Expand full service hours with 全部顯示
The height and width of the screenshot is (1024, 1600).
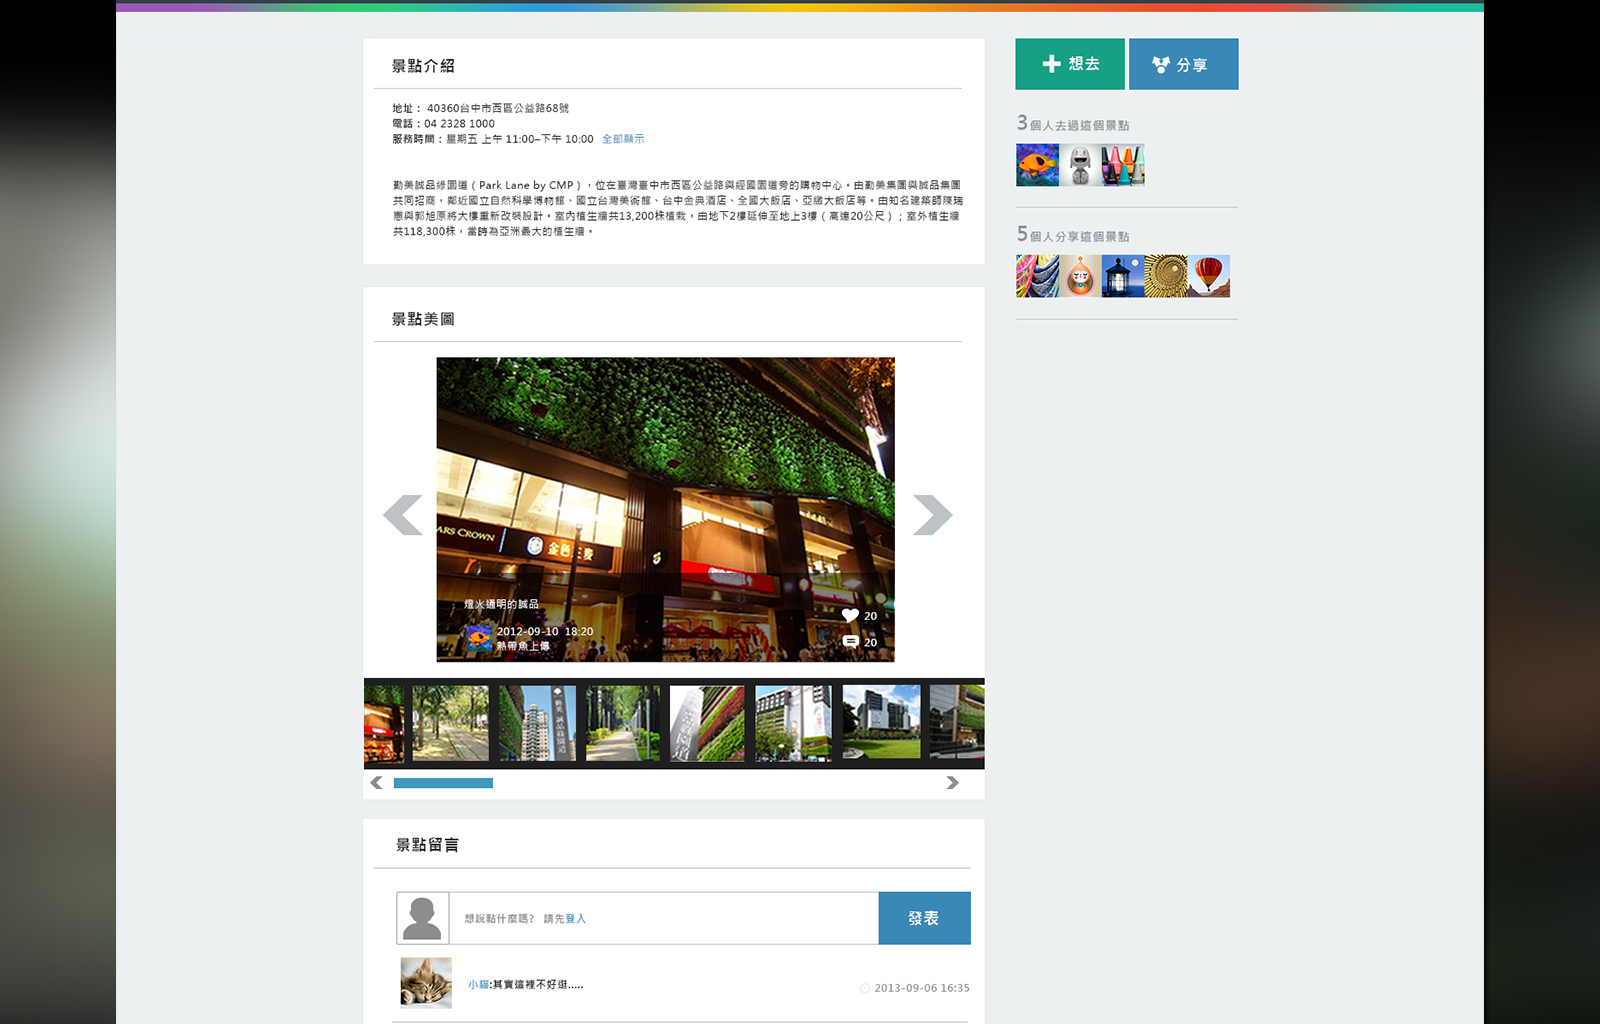623,139
